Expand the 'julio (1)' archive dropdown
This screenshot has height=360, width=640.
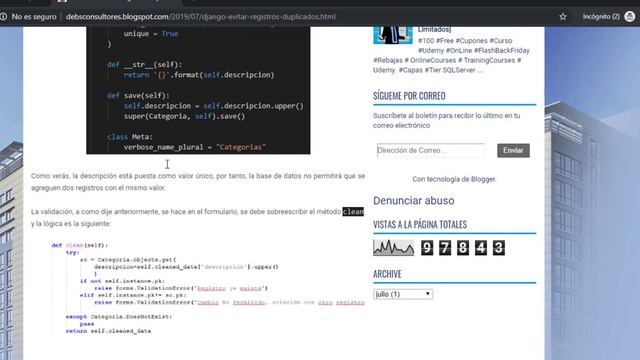point(403,294)
